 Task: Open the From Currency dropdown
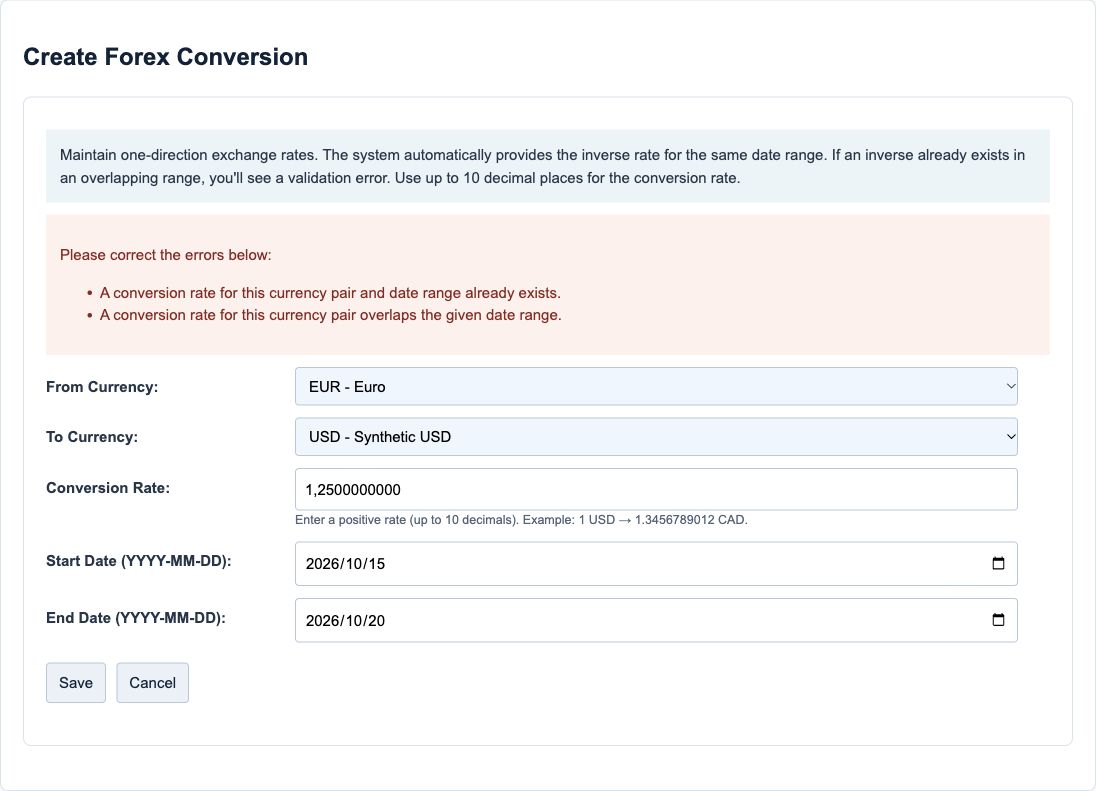click(x=656, y=386)
